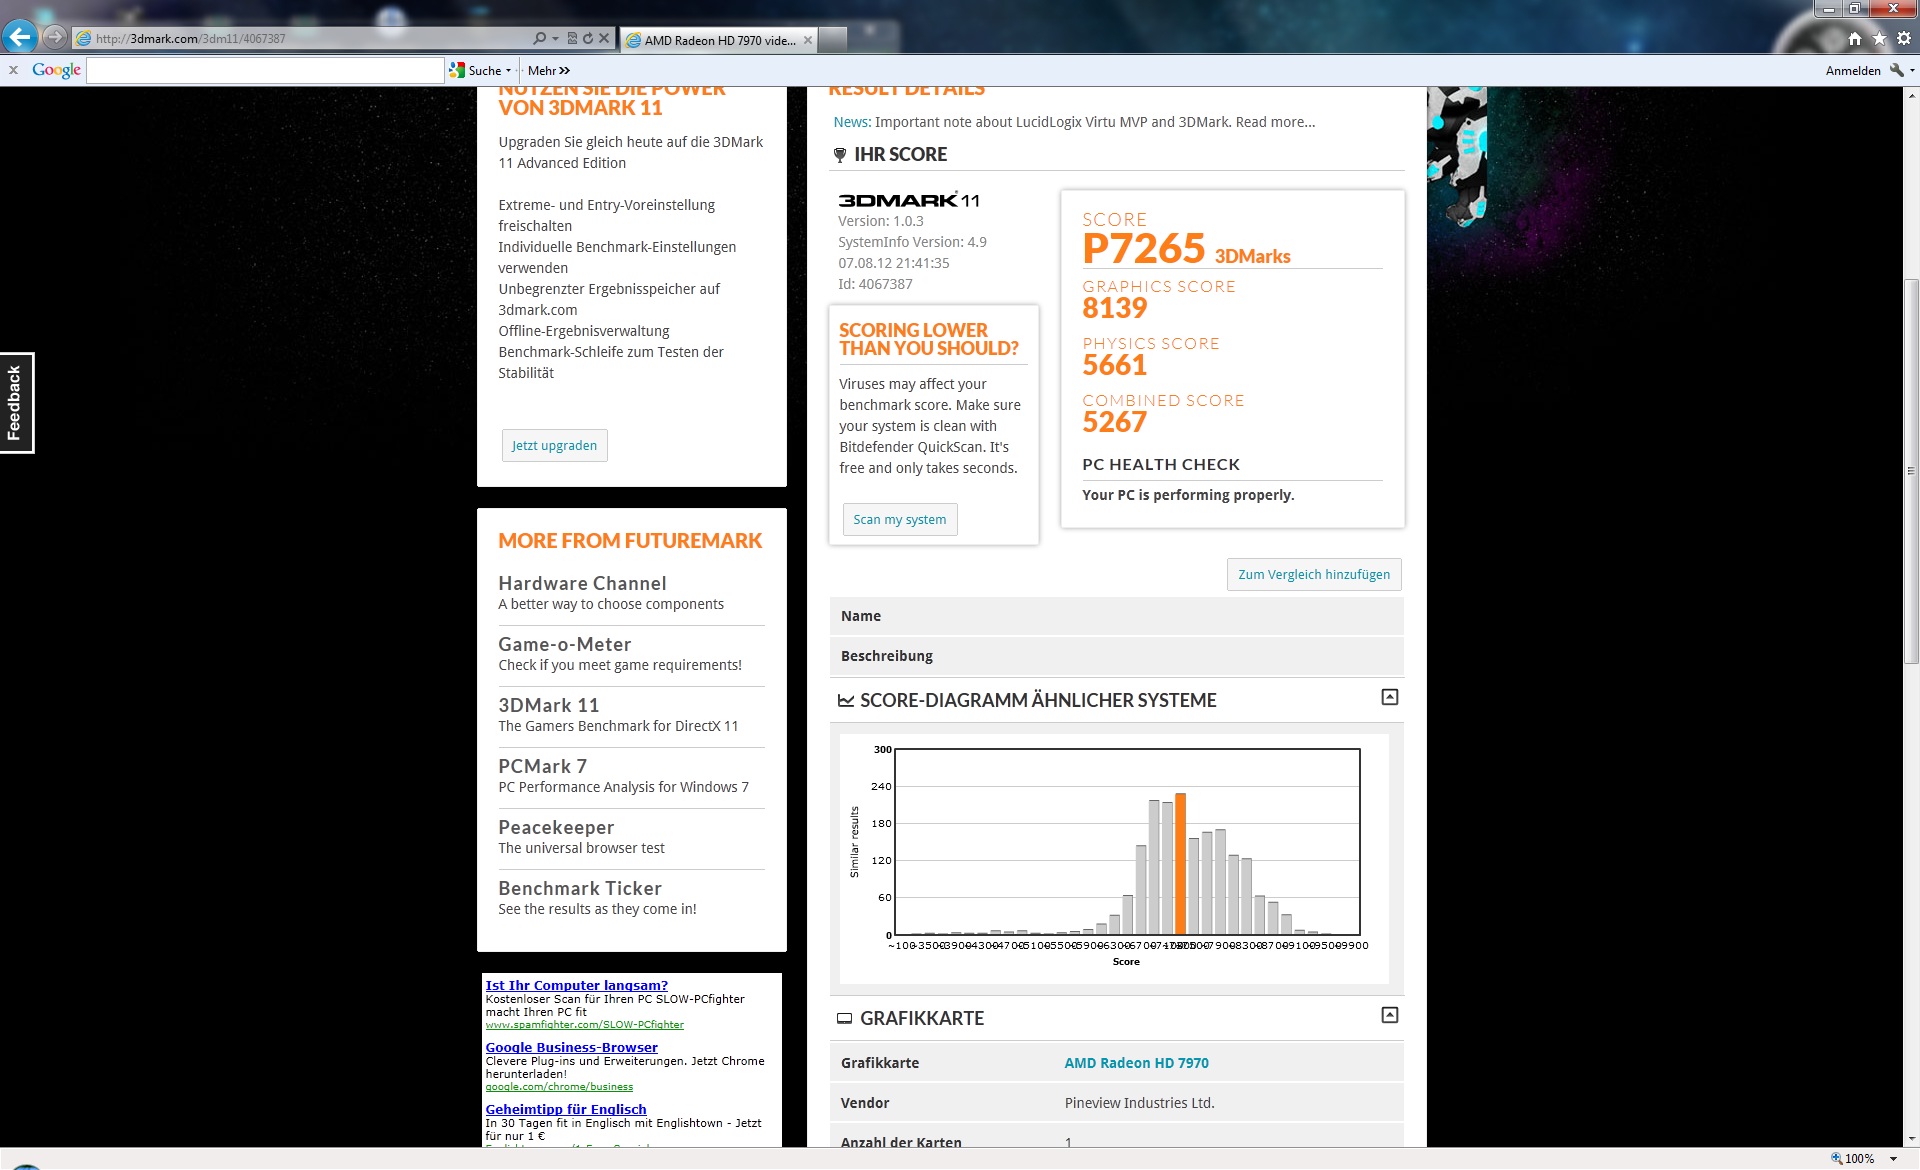The width and height of the screenshot is (1920, 1170).
Task: Click the browser forward arrow button
Action: point(55,38)
